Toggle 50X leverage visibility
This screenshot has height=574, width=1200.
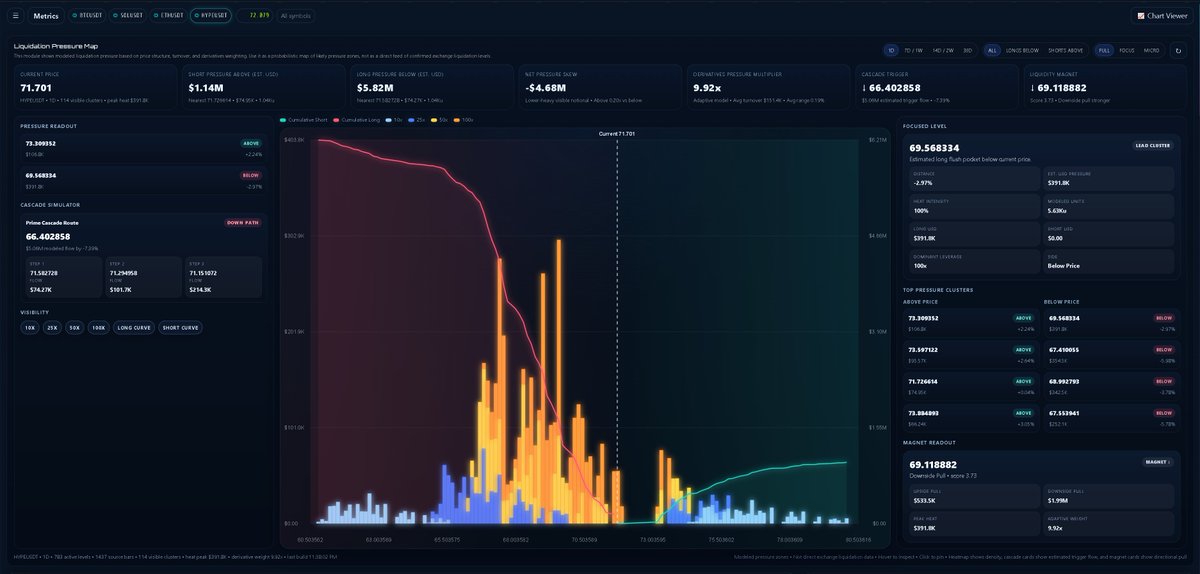point(75,327)
